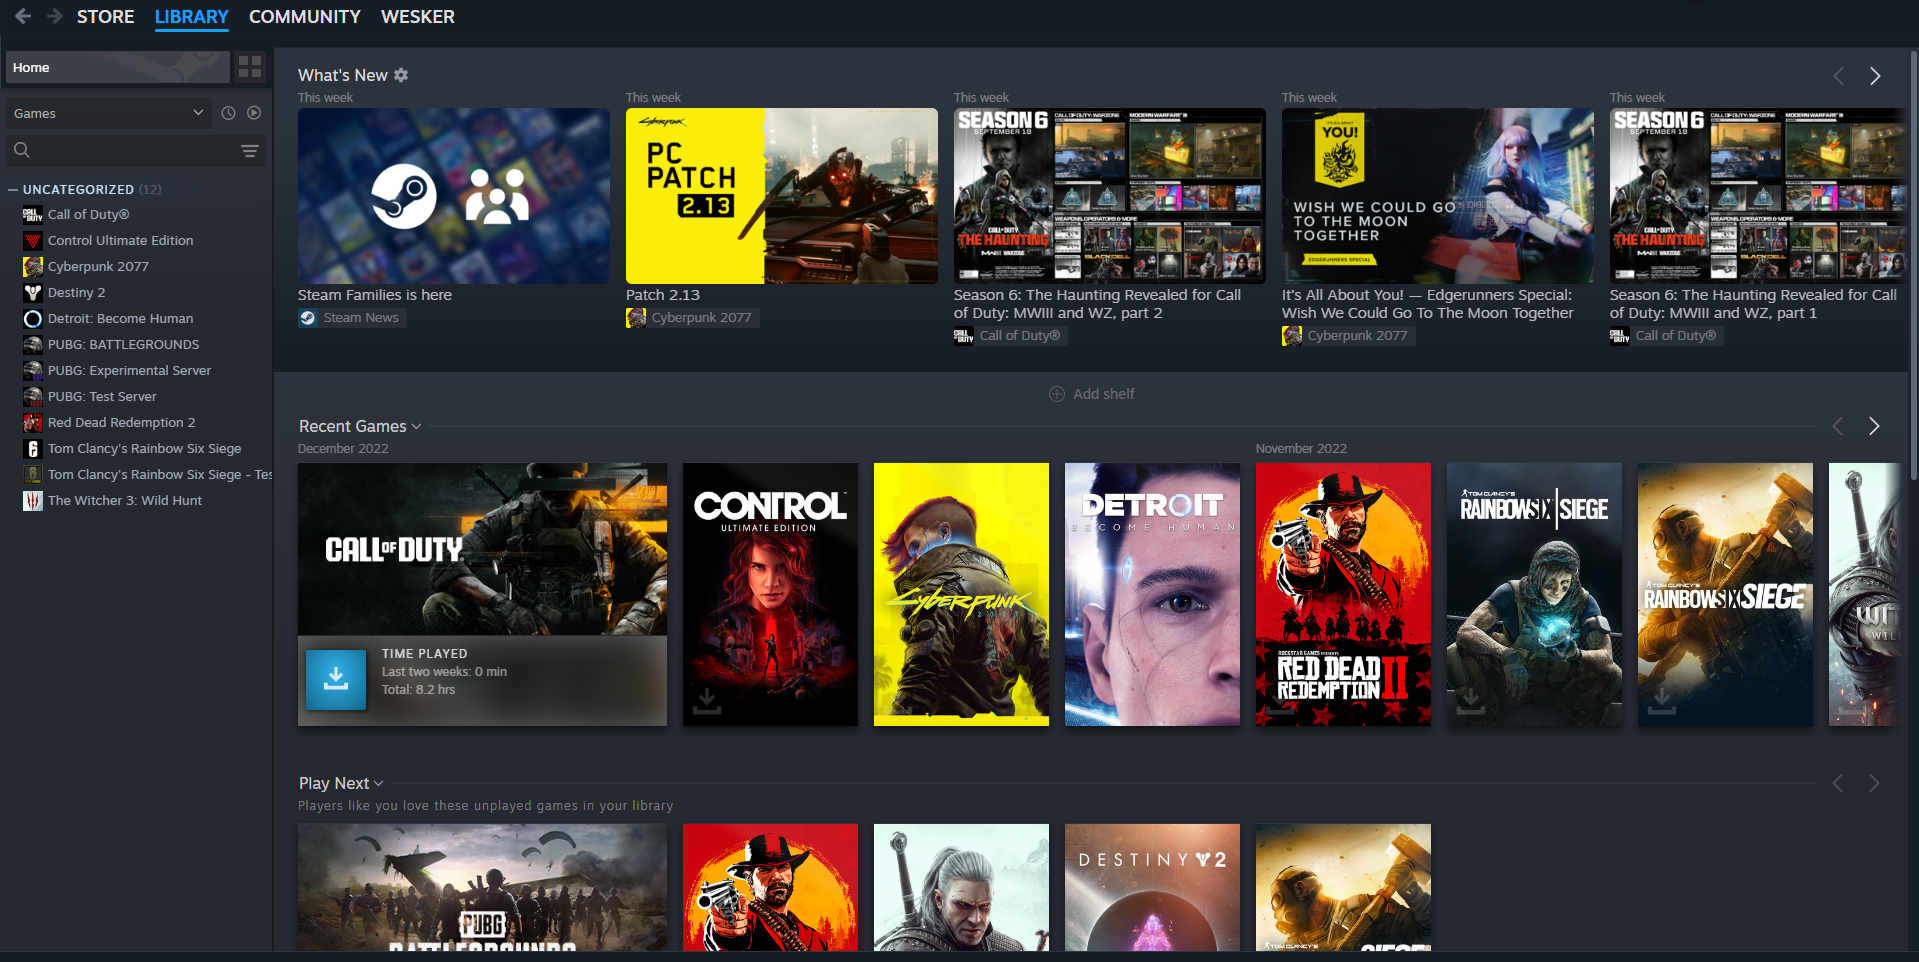
Task: Open the Library tab
Action: (192, 17)
